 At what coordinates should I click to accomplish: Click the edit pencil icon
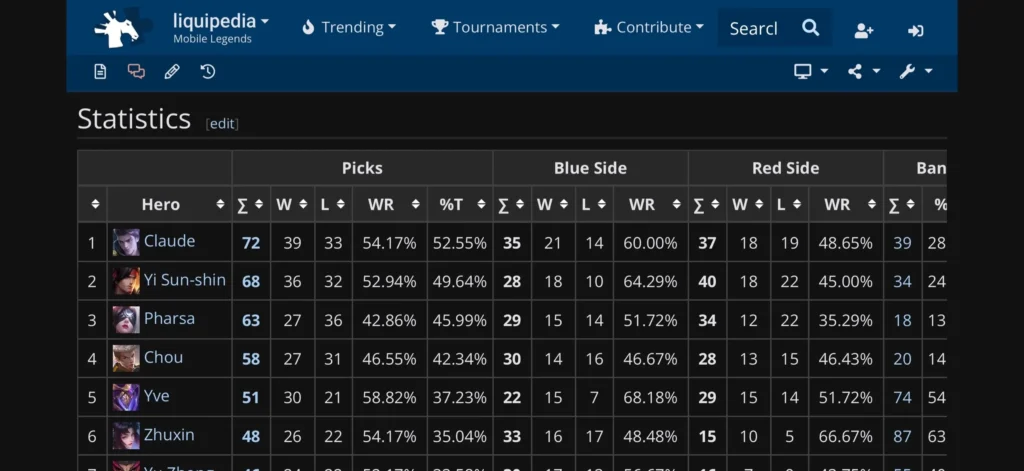click(x=172, y=71)
